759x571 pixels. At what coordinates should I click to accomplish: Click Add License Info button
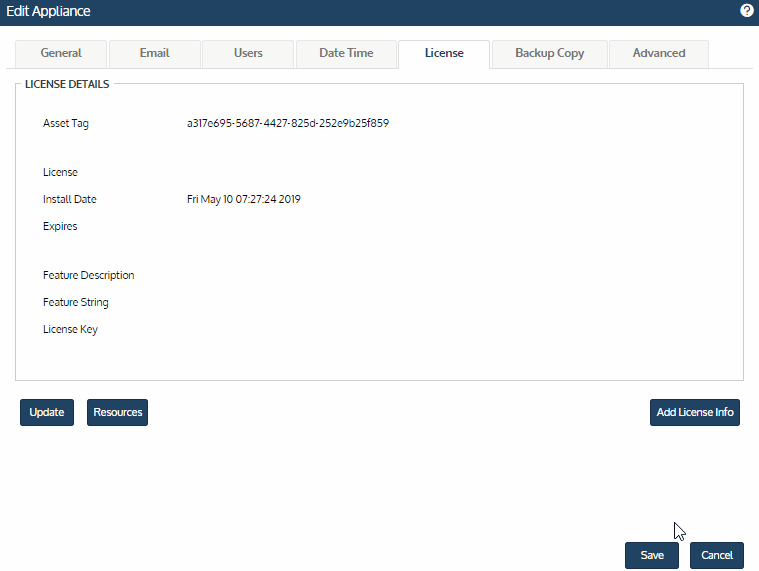[695, 412]
